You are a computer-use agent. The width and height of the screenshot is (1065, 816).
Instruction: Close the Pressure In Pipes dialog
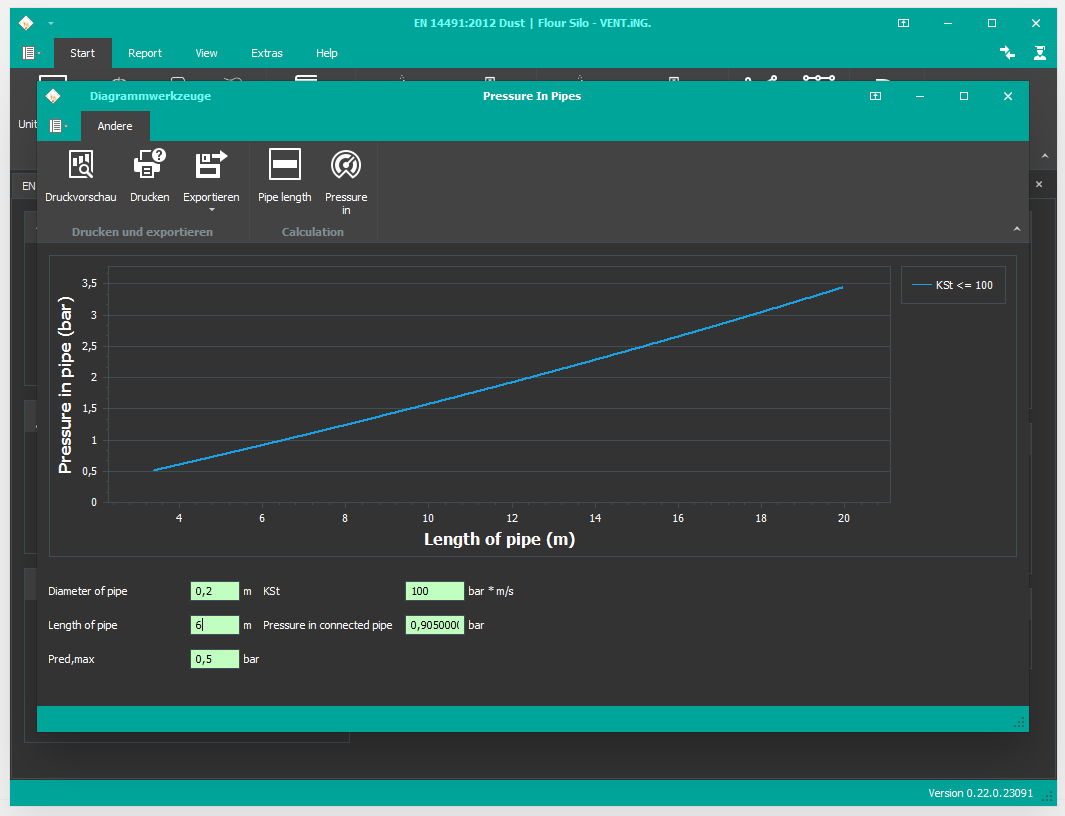(x=1008, y=96)
